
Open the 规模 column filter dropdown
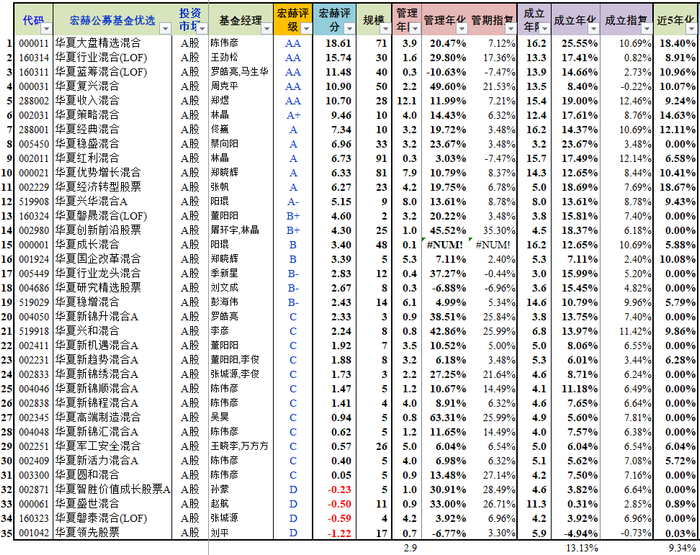click(385, 29)
